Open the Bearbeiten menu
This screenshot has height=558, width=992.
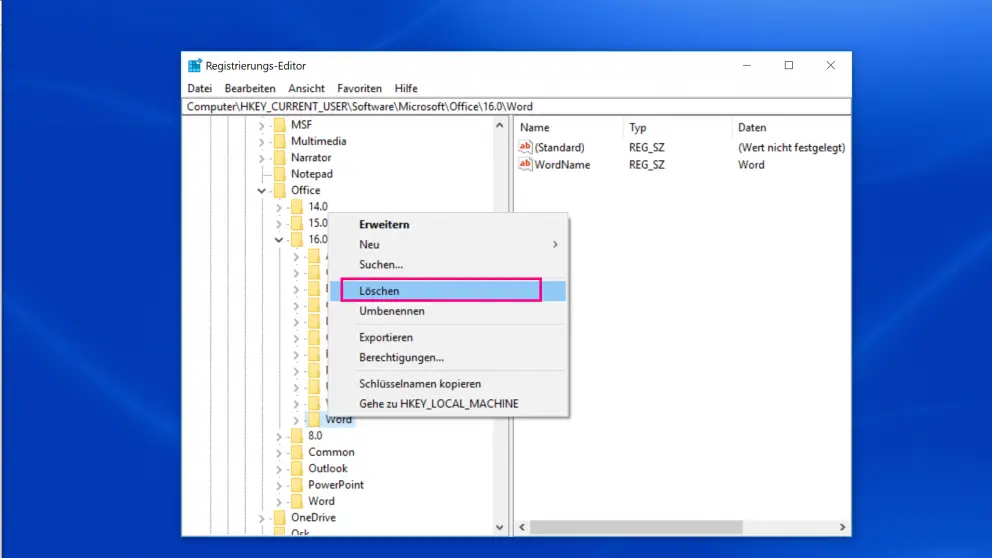pyautogui.click(x=249, y=88)
